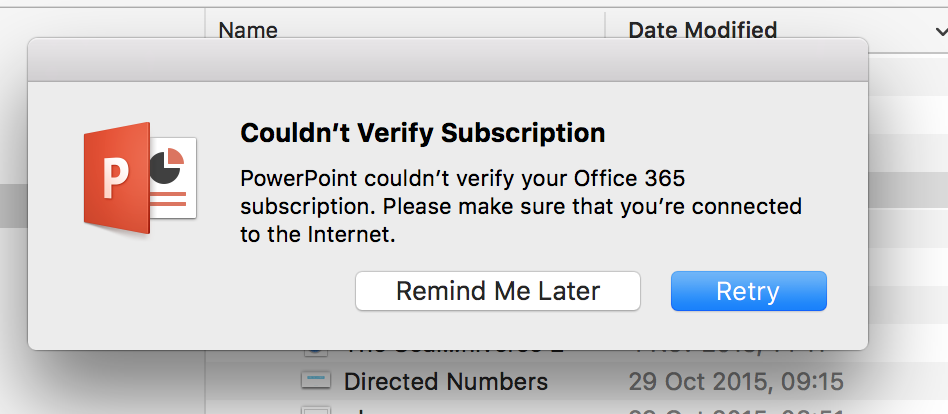Click the 29 Oct 2015, 09:15 date cell

(x=736, y=381)
